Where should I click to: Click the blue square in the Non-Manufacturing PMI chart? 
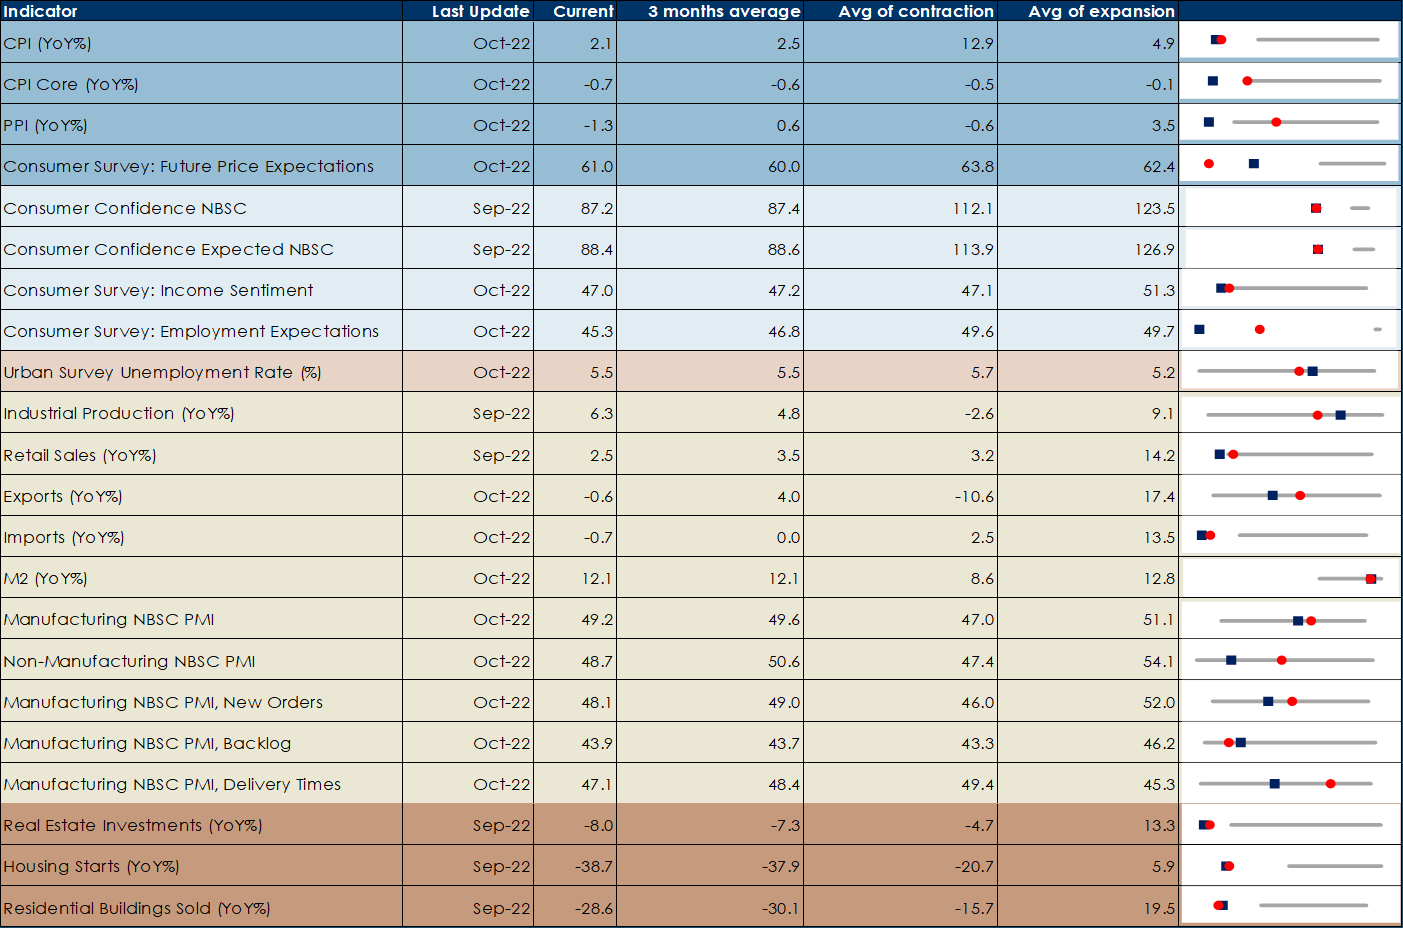[1231, 660]
